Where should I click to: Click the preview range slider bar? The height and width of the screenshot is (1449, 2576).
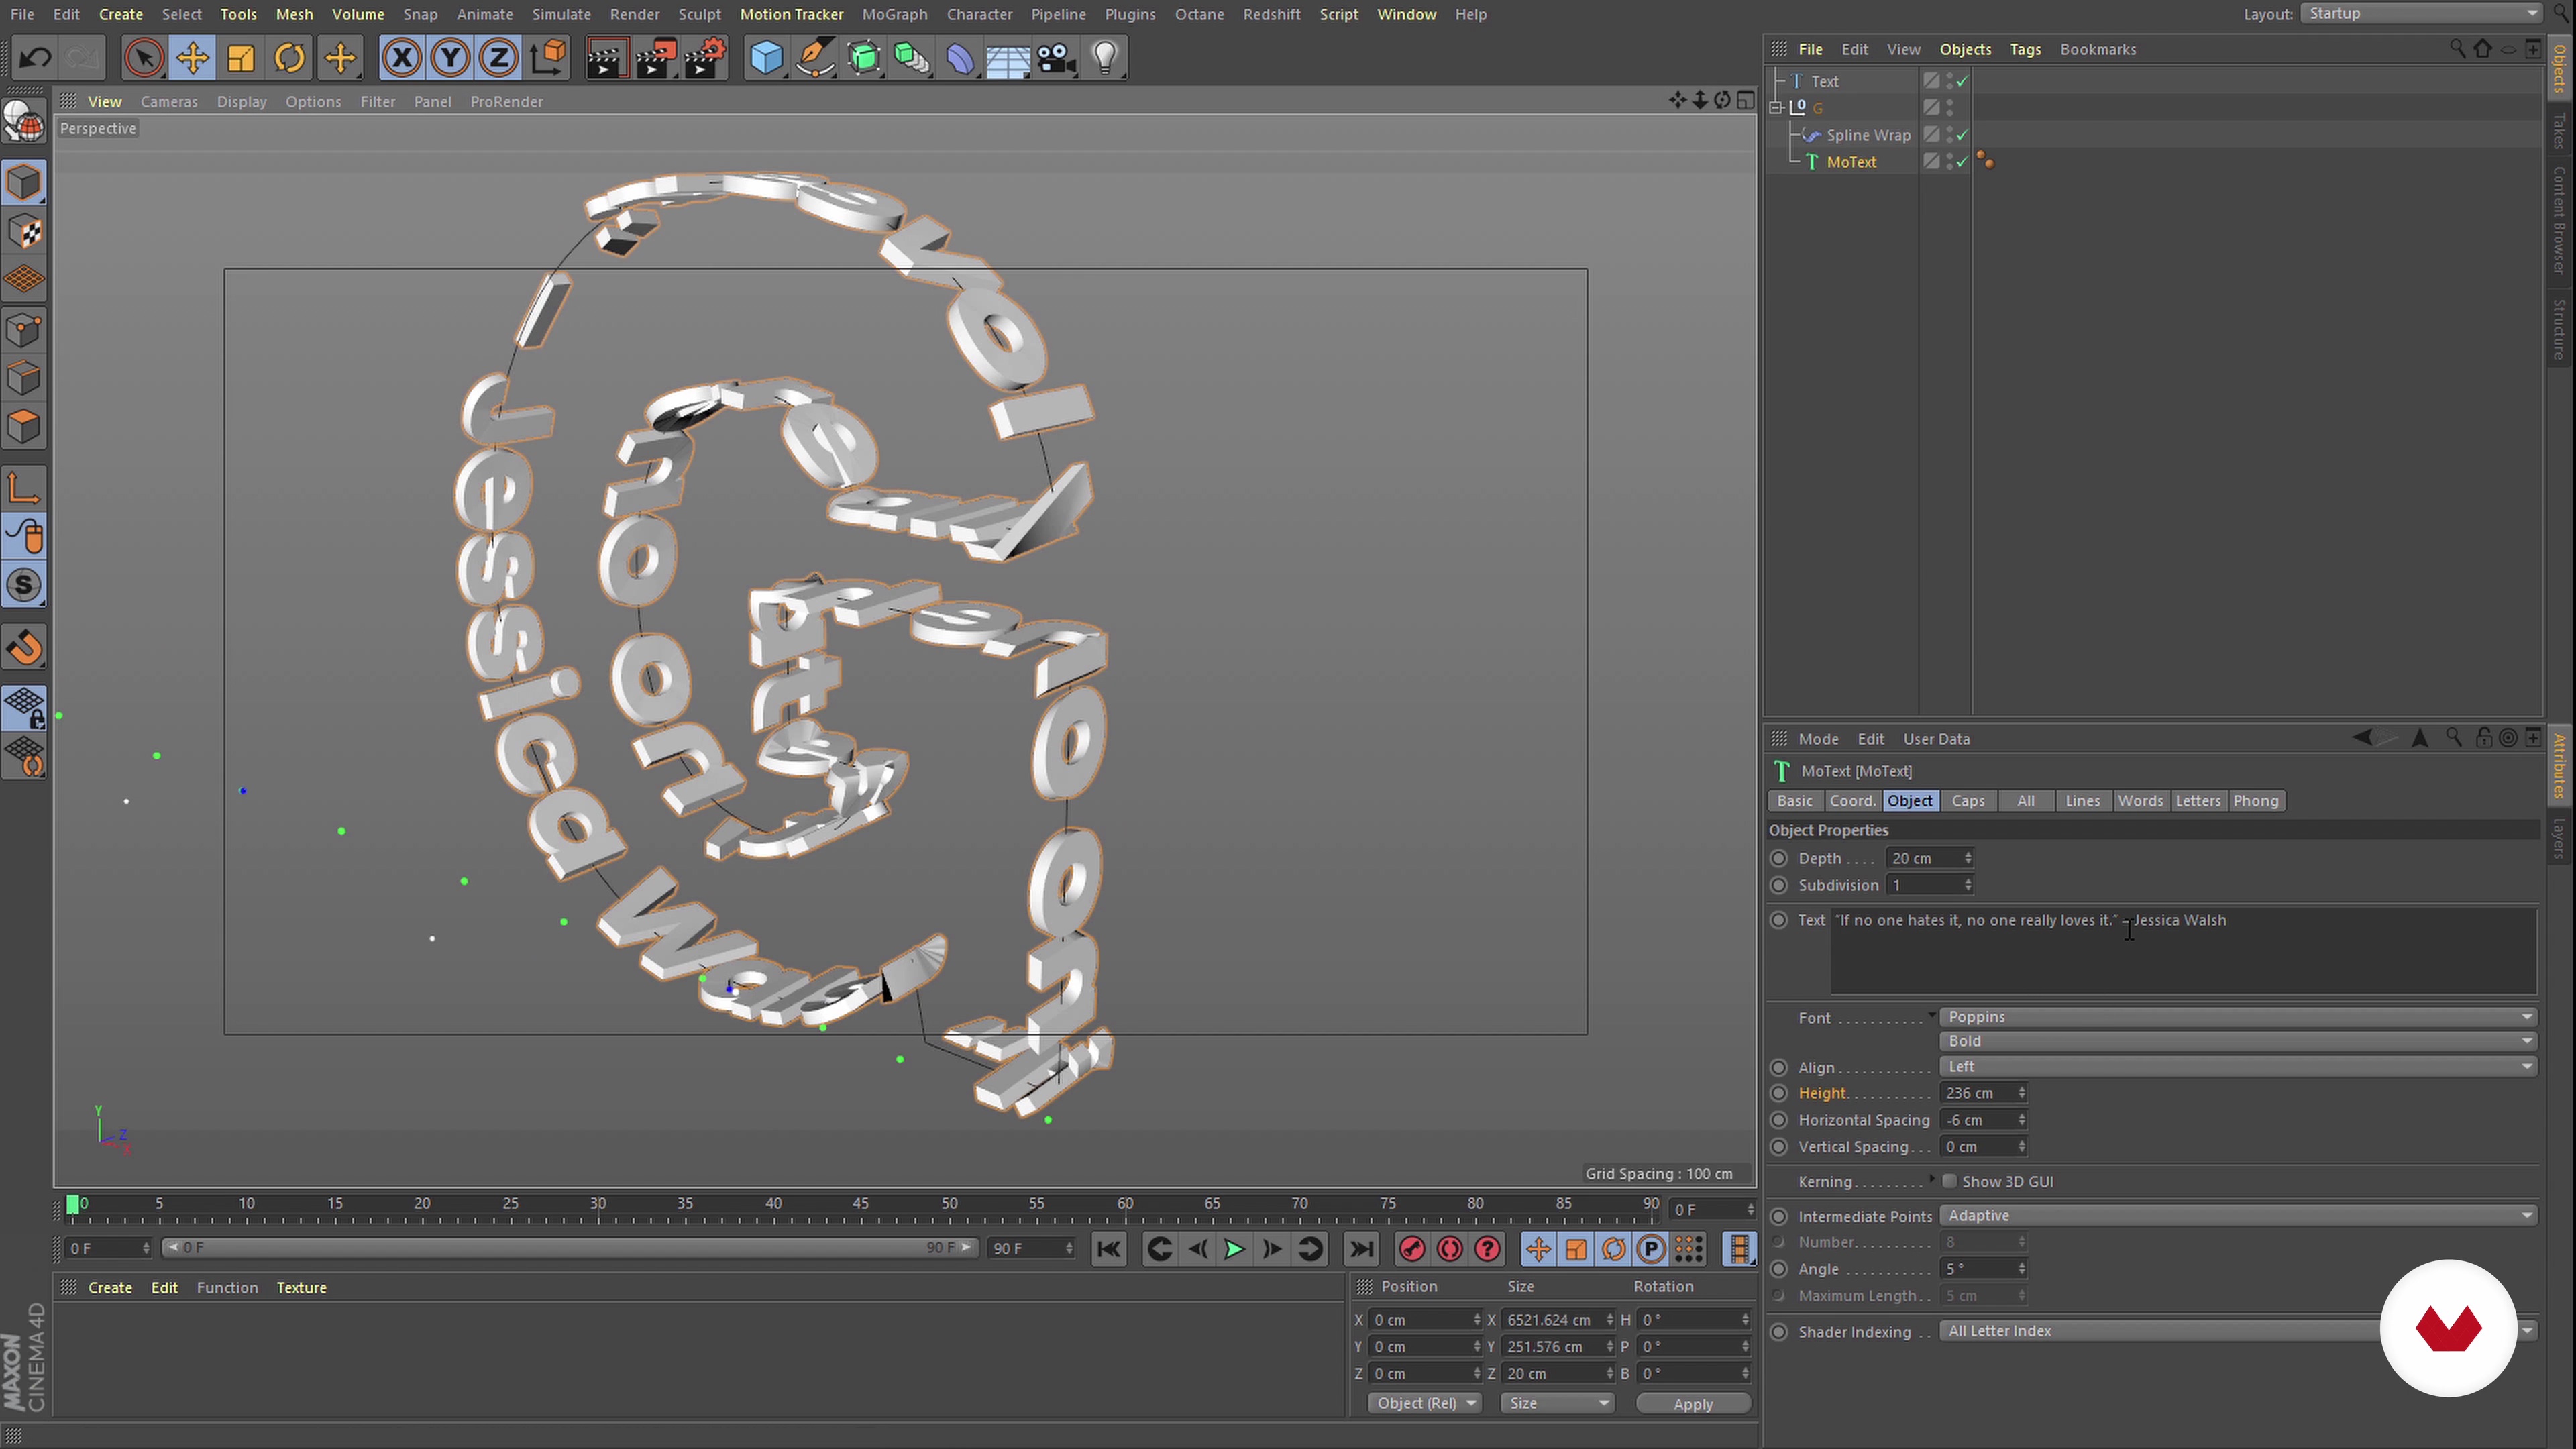[570, 1249]
